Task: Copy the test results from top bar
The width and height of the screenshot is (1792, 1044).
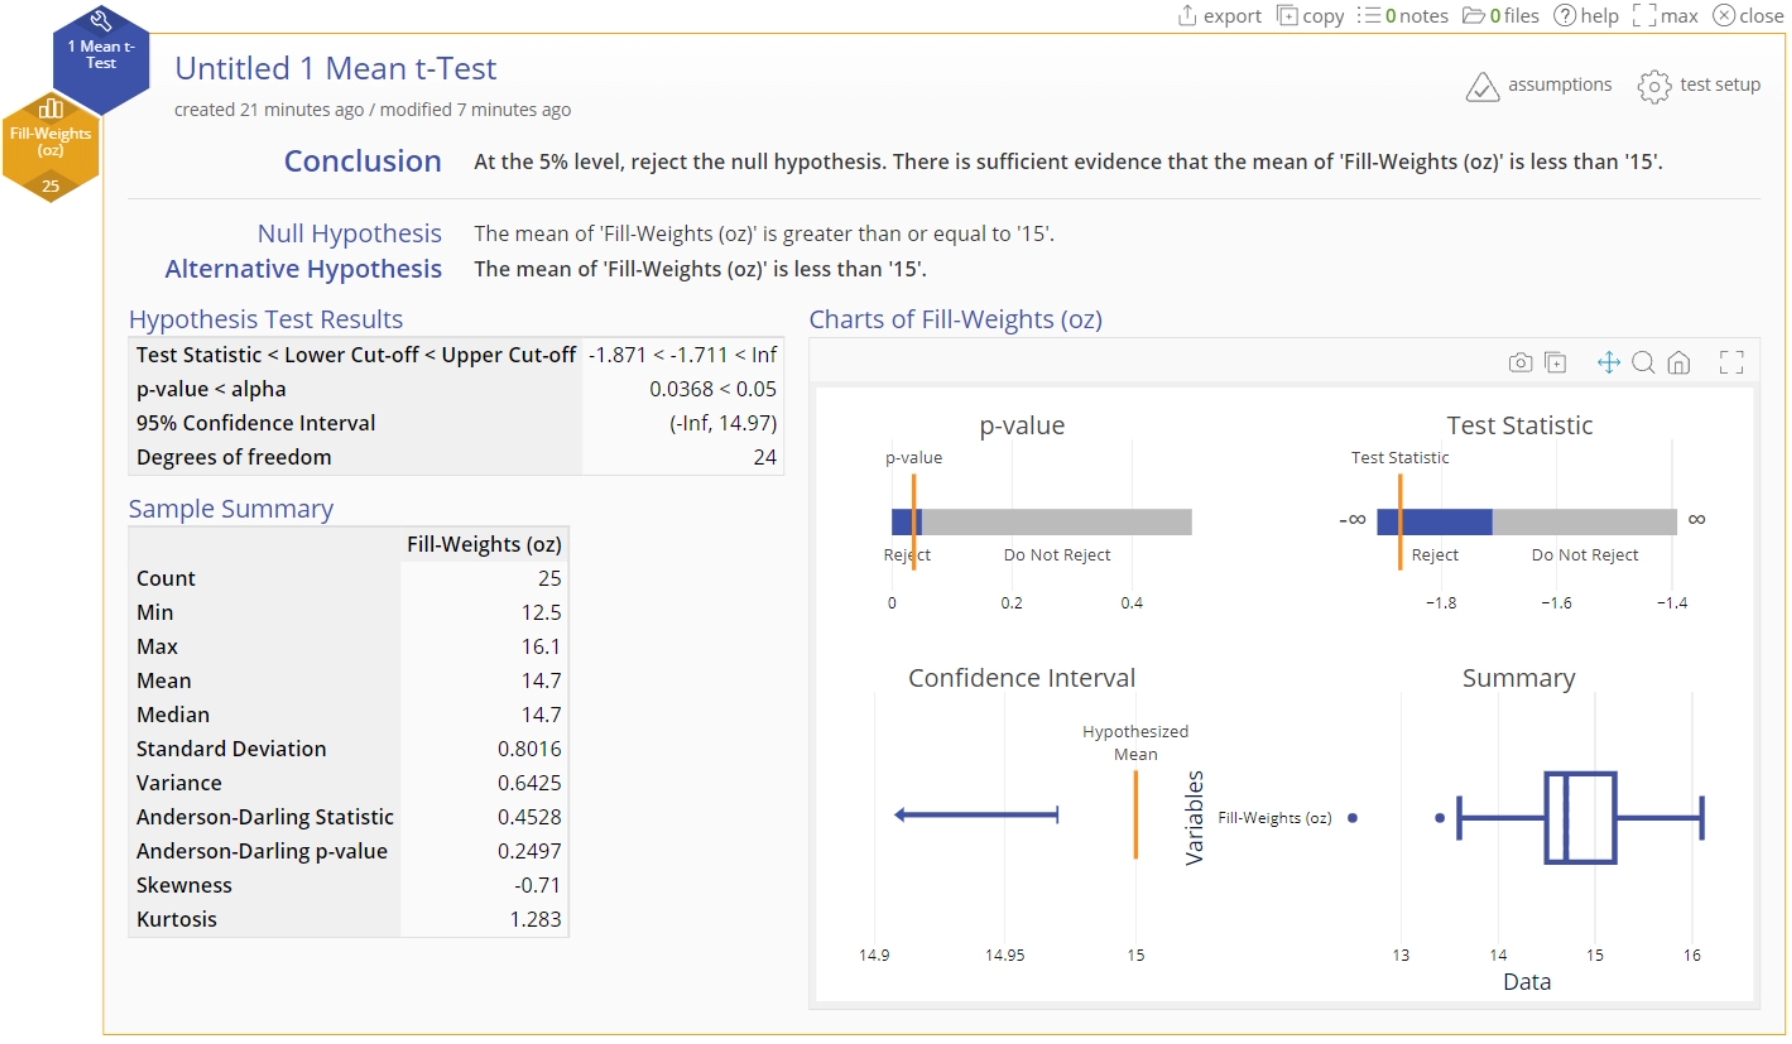Action: click(x=1310, y=16)
